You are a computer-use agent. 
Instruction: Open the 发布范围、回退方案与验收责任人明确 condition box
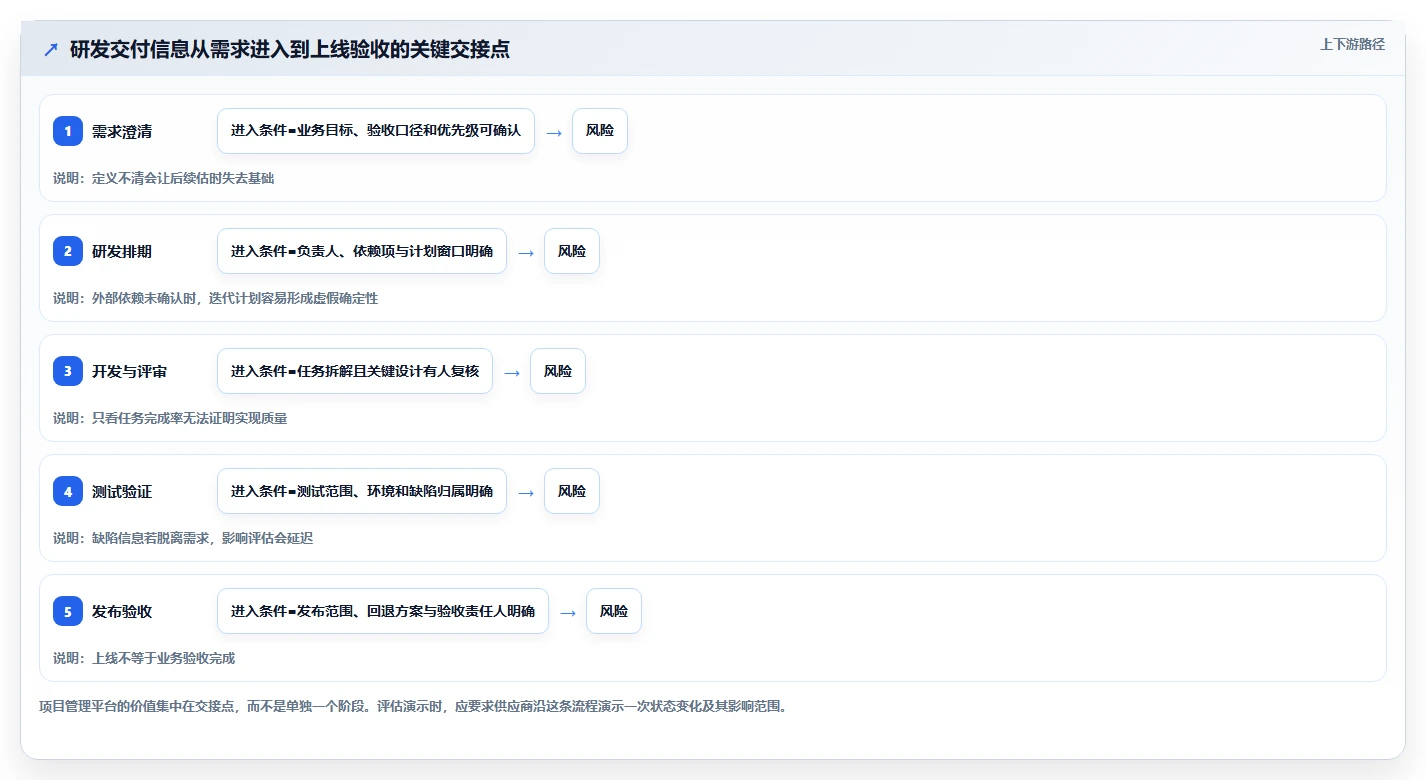click(x=383, y=611)
